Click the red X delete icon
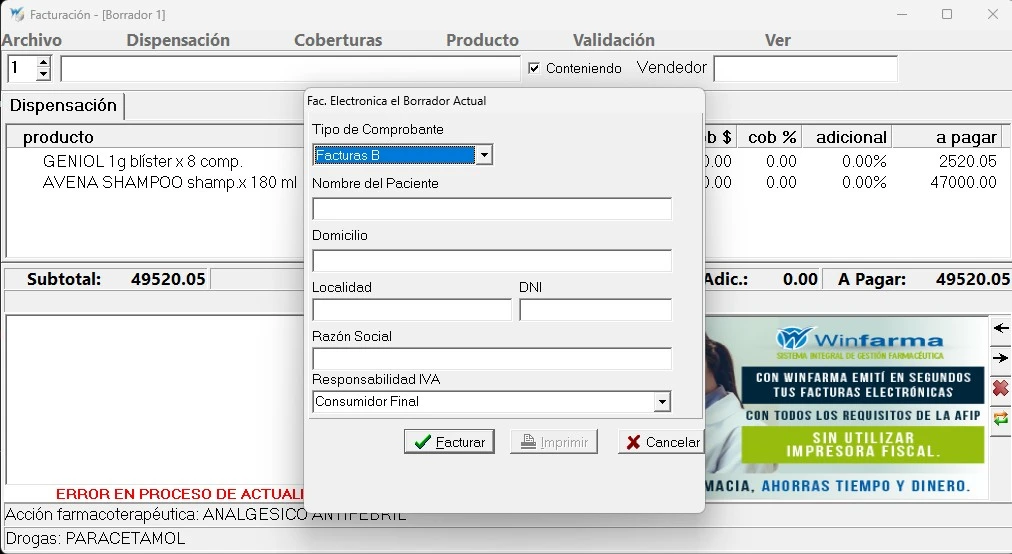 [x=1000, y=388]
